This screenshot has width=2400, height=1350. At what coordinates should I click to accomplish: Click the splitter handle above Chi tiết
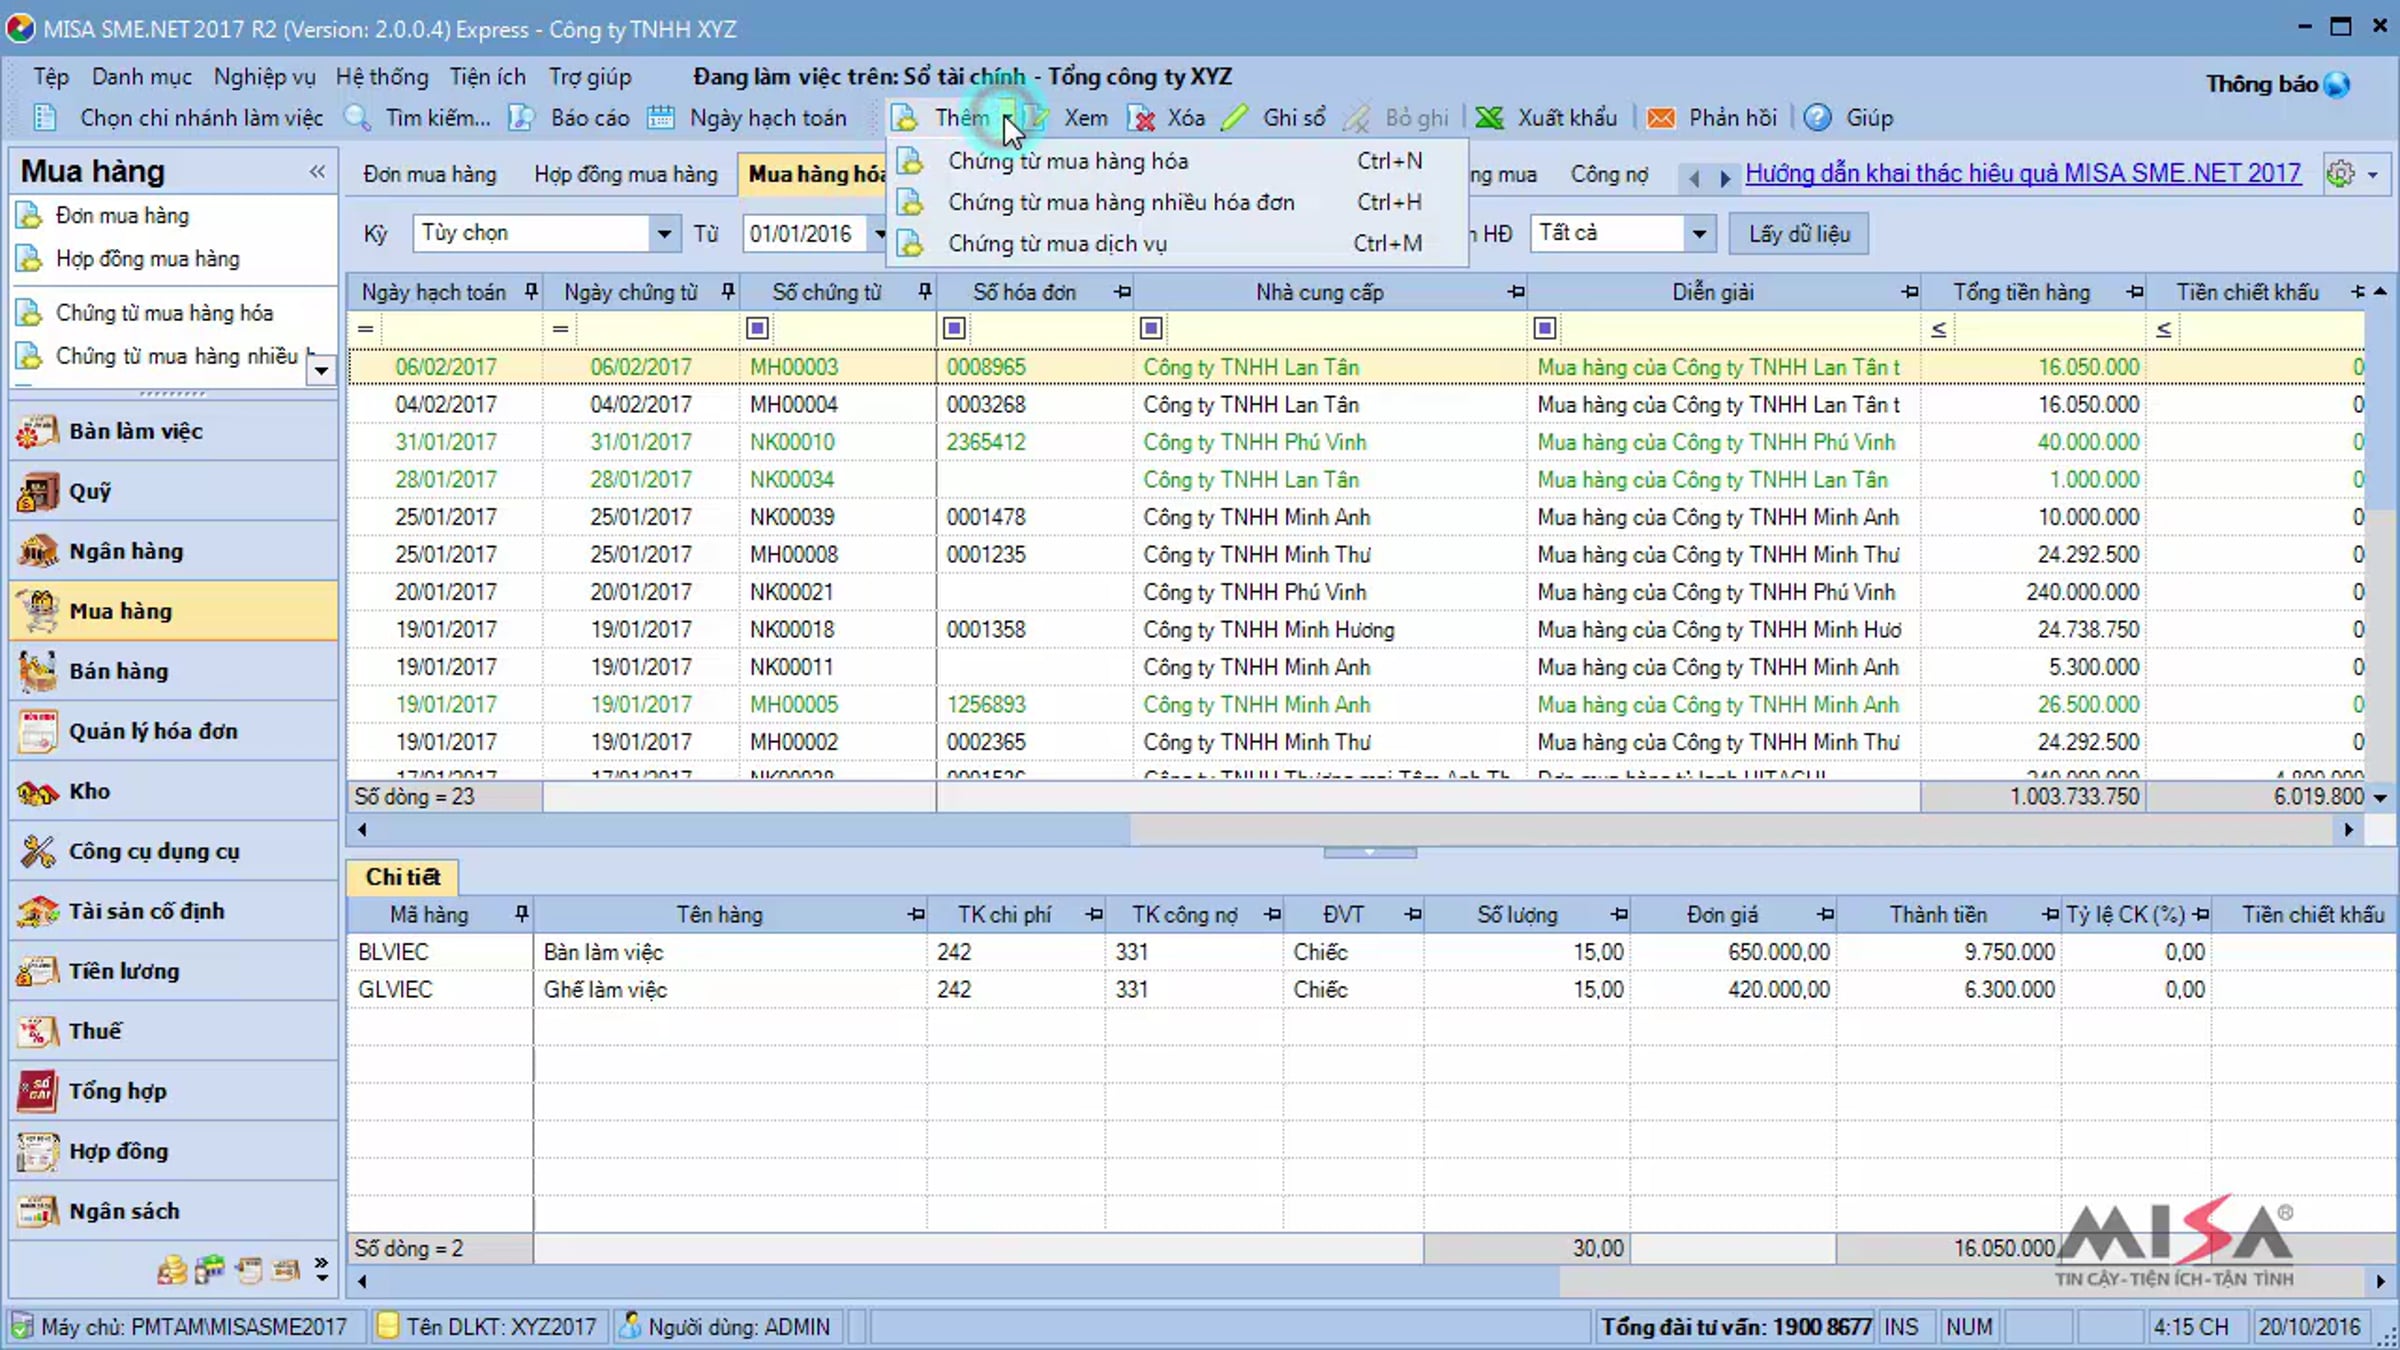[1370, 853]
